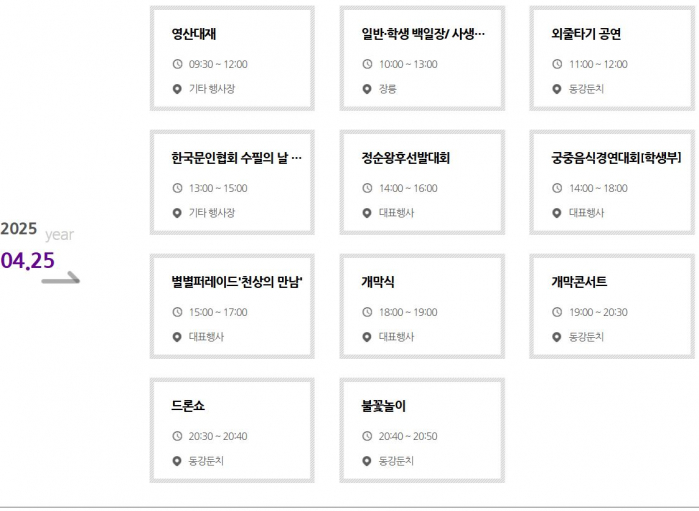Click the location pin in 영산대재 card

(x=177, y=89)
